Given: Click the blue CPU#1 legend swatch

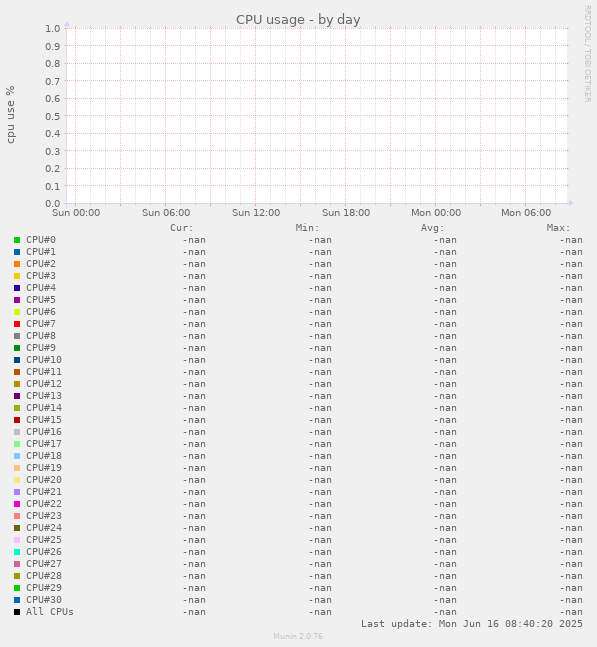Looking at the screenshot, I should coord(17,252).
